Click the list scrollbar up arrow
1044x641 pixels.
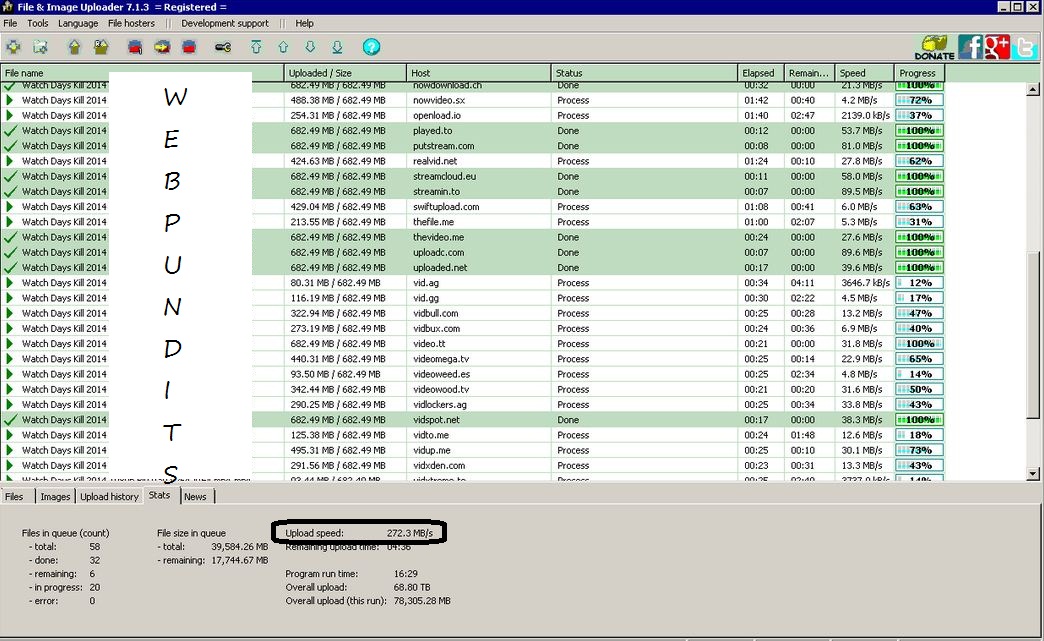click(1033, 89)
